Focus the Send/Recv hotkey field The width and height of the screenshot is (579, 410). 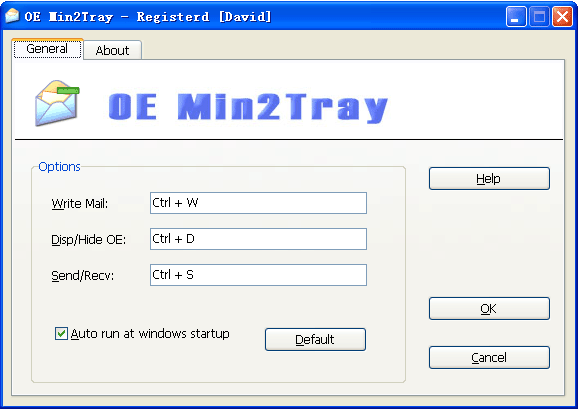pos(258,275)
